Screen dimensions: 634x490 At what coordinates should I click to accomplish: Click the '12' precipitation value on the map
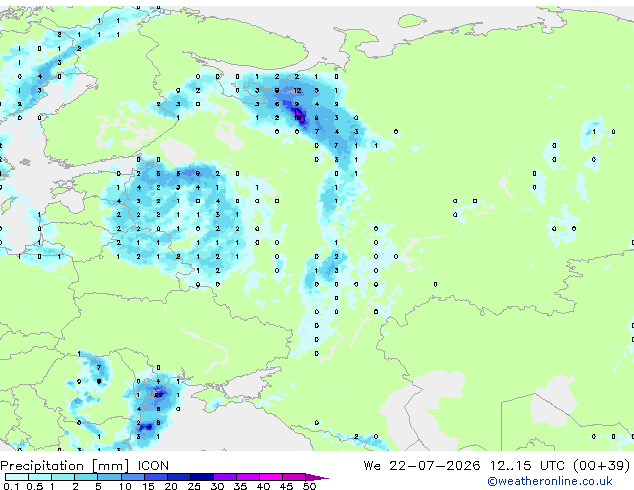[297, 91]
